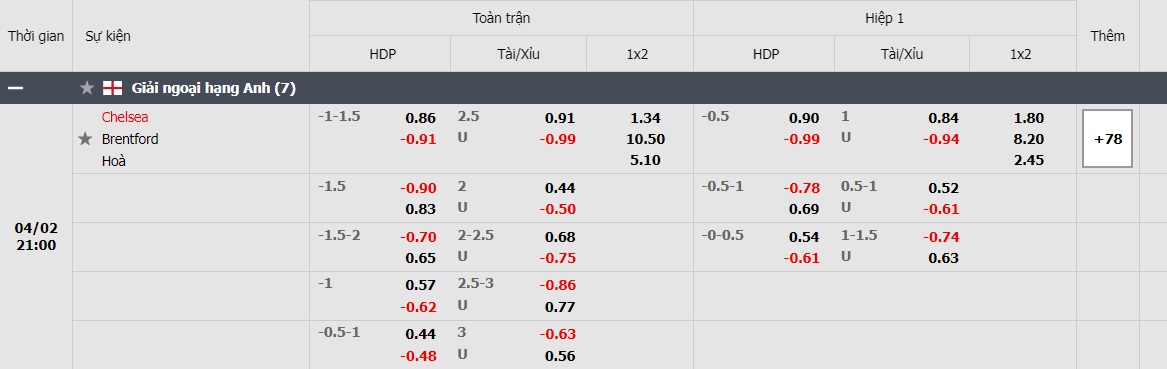The image size is (1167, 369).
Task: Choose under odds -0.99 for 2.5 line
Action: click(557, 138)
